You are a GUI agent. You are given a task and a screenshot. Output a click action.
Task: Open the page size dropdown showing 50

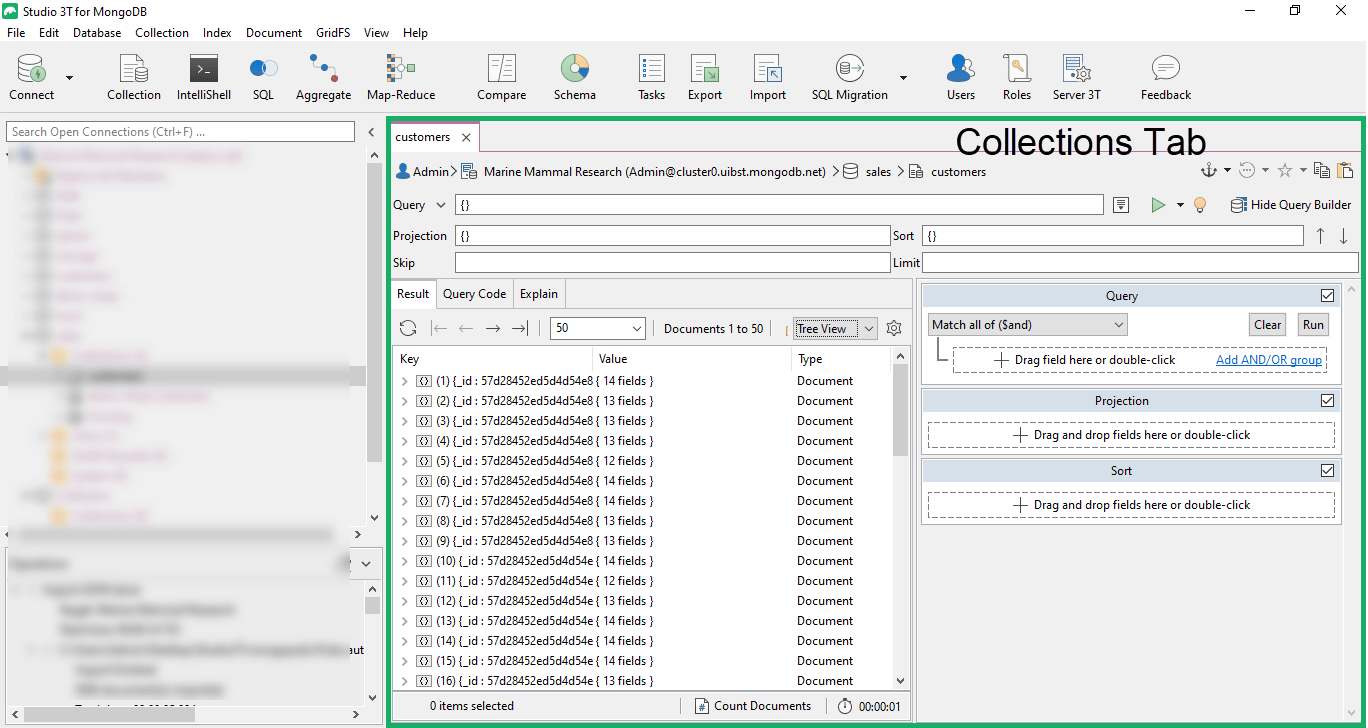click(598, 328)
